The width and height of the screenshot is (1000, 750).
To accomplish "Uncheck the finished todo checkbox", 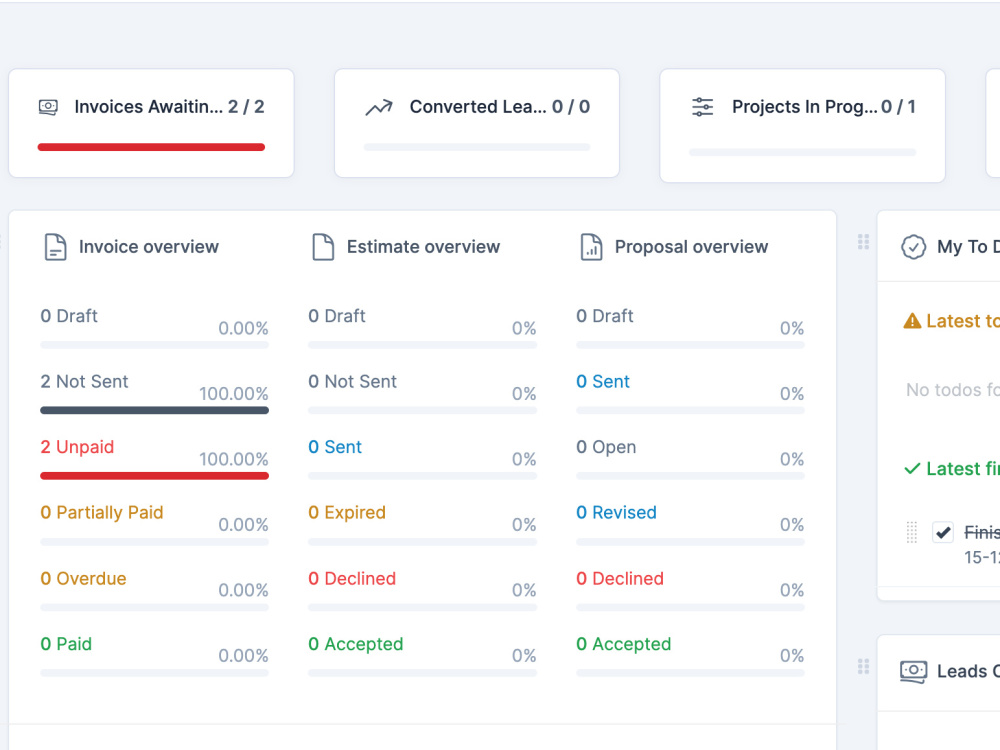I will point(943,532).
